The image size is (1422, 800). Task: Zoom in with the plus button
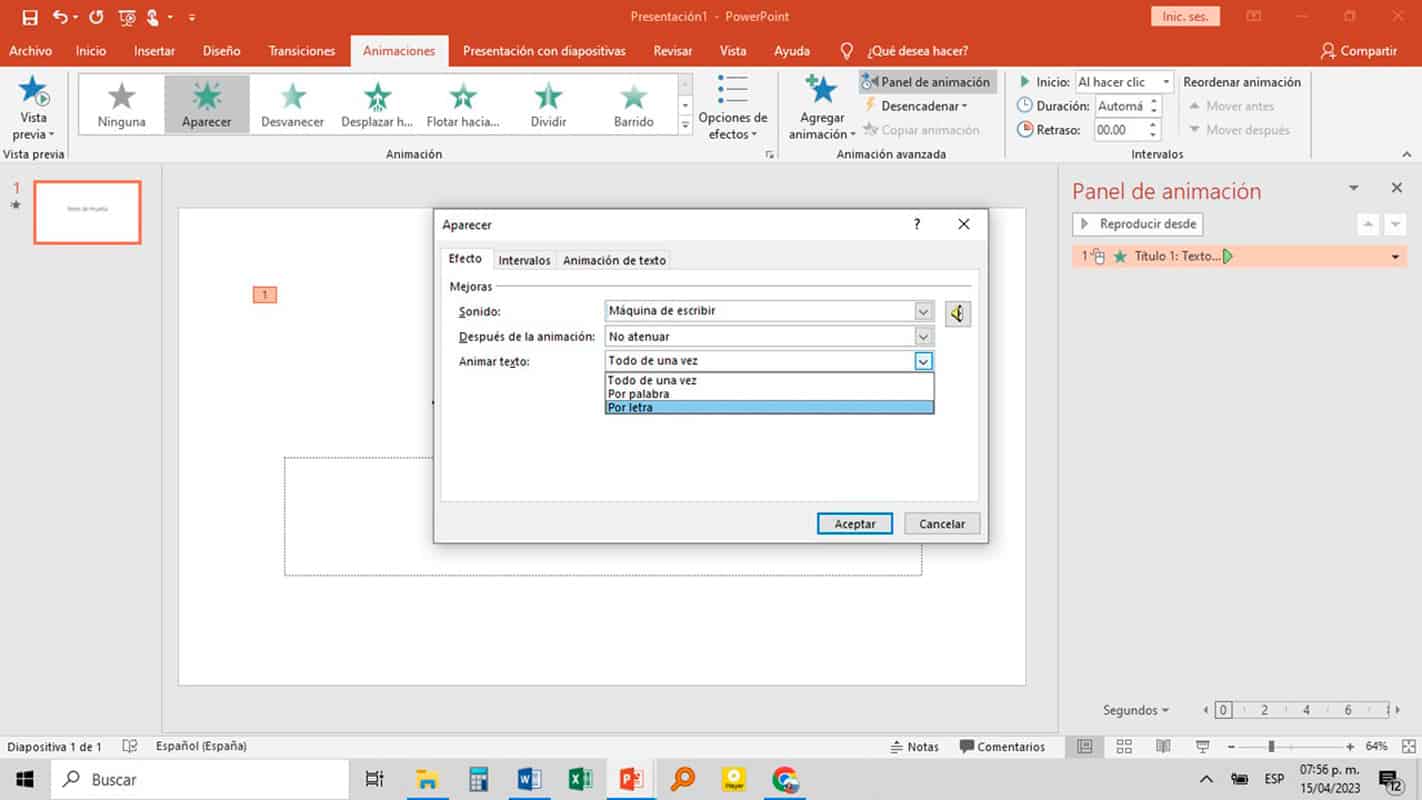pos(1350,747)
